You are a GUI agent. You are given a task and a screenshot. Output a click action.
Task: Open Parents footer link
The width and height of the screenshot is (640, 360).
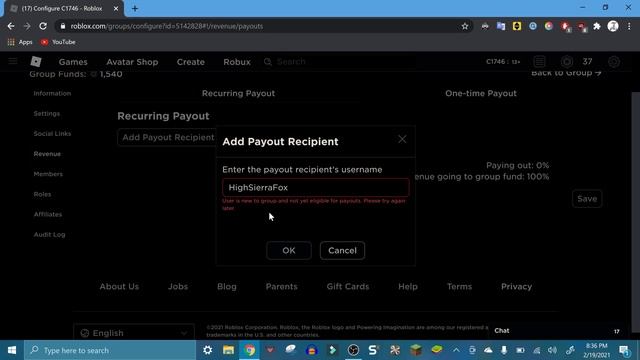[282, 287]
